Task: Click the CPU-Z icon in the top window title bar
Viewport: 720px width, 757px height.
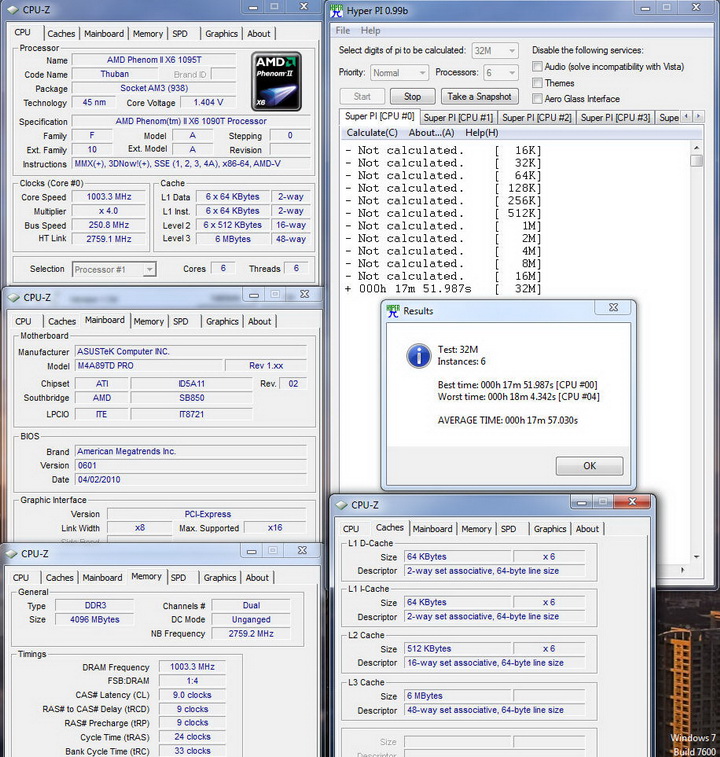Action: coord(13,10)
